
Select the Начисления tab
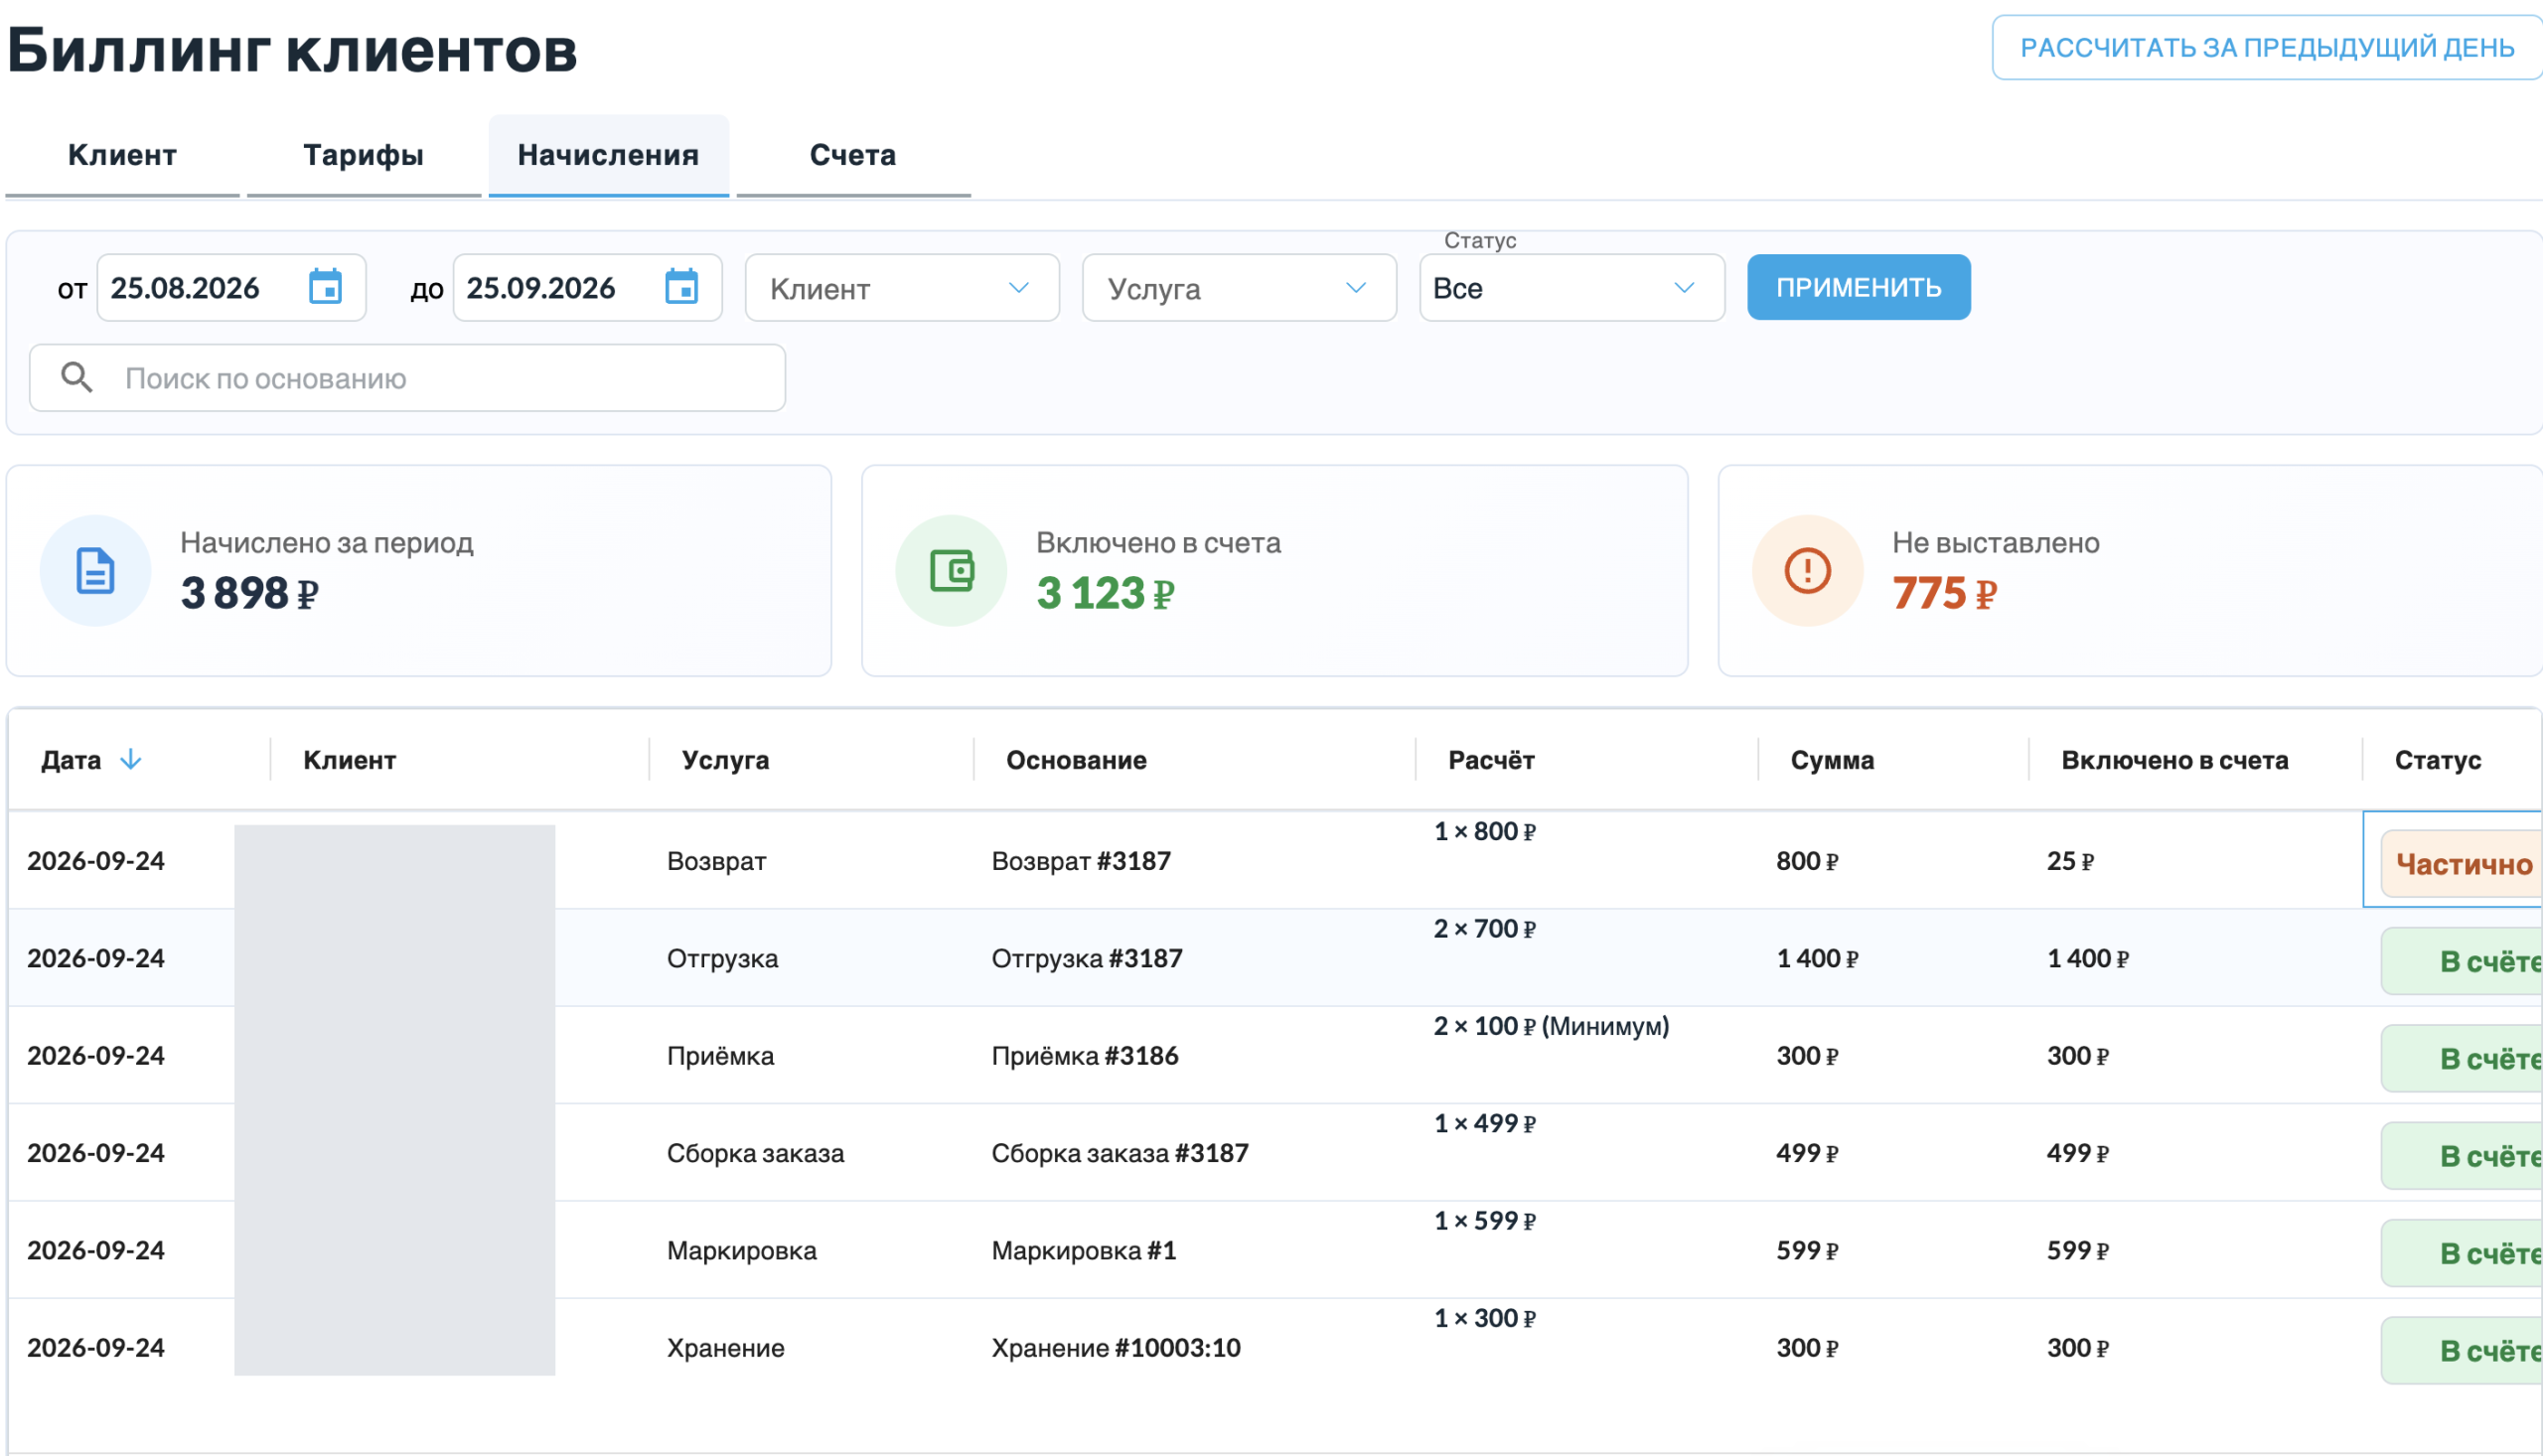coord(608,155)
